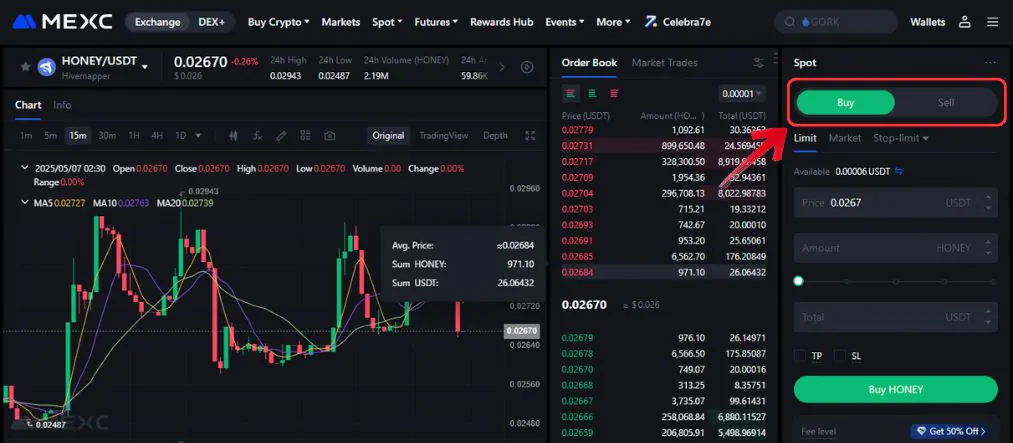
Task: Switch chart to Original view
Action: [388, 136]
